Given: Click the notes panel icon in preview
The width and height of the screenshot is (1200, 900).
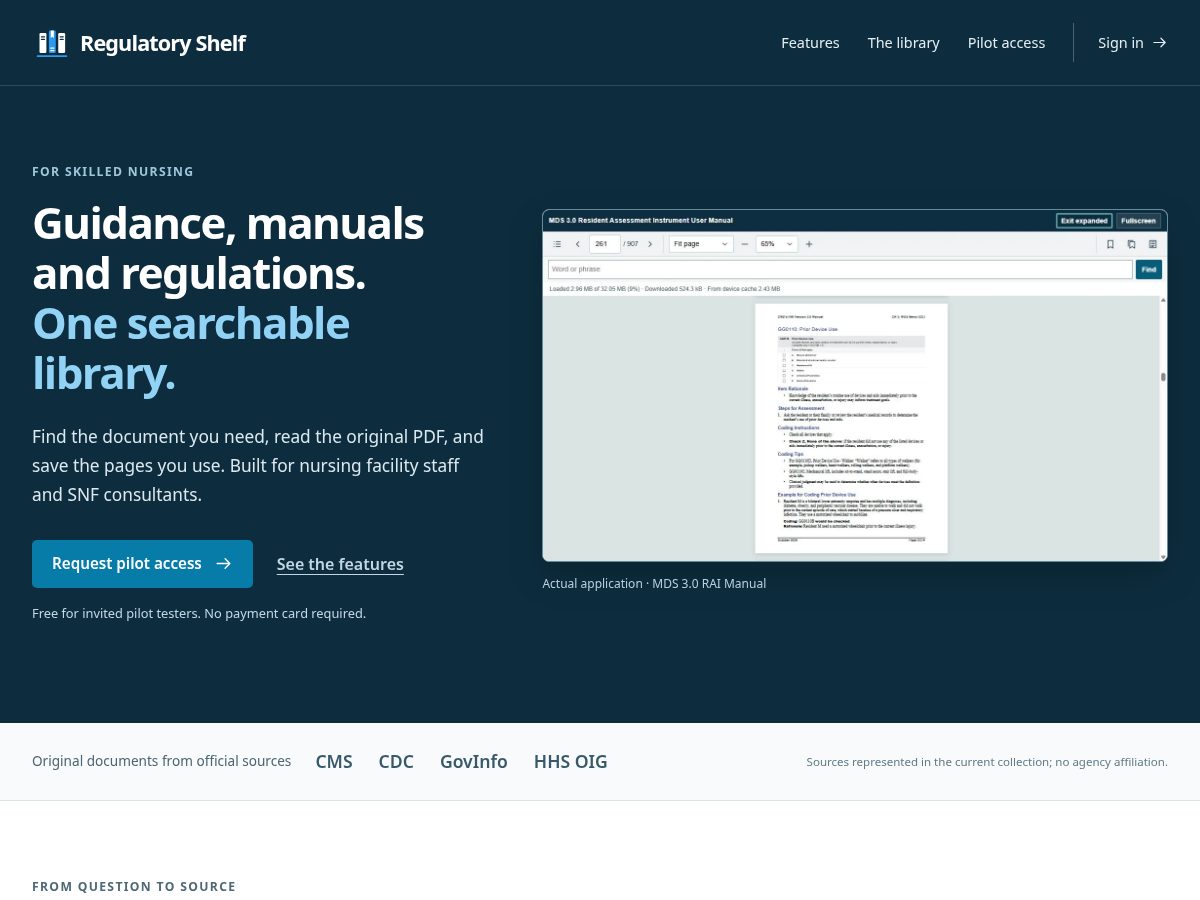Looking at the screenshot, I should pos(1152,244).
